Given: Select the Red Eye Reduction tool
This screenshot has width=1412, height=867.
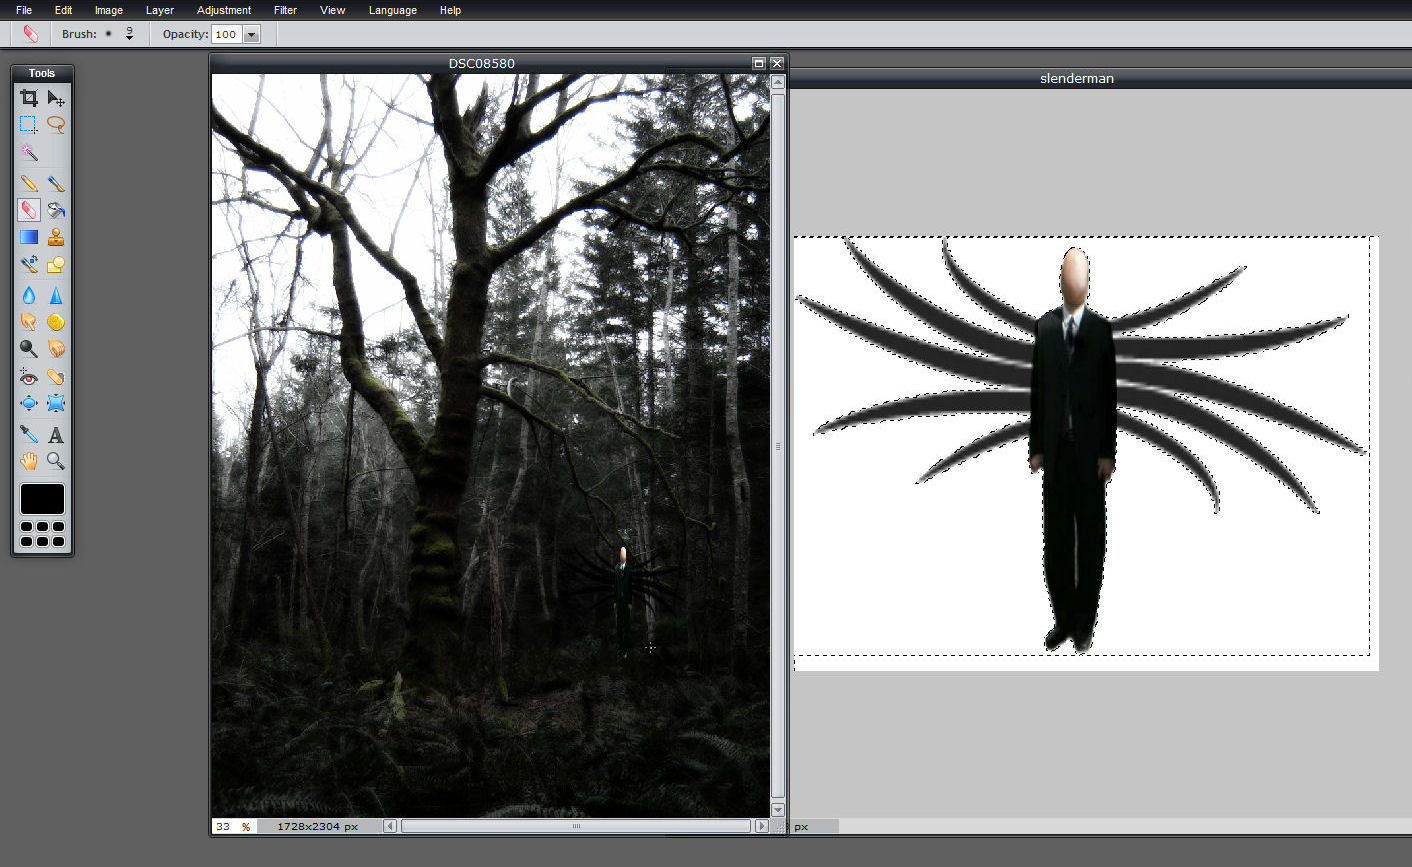Looking at the screenshot, I should (29, 377).
